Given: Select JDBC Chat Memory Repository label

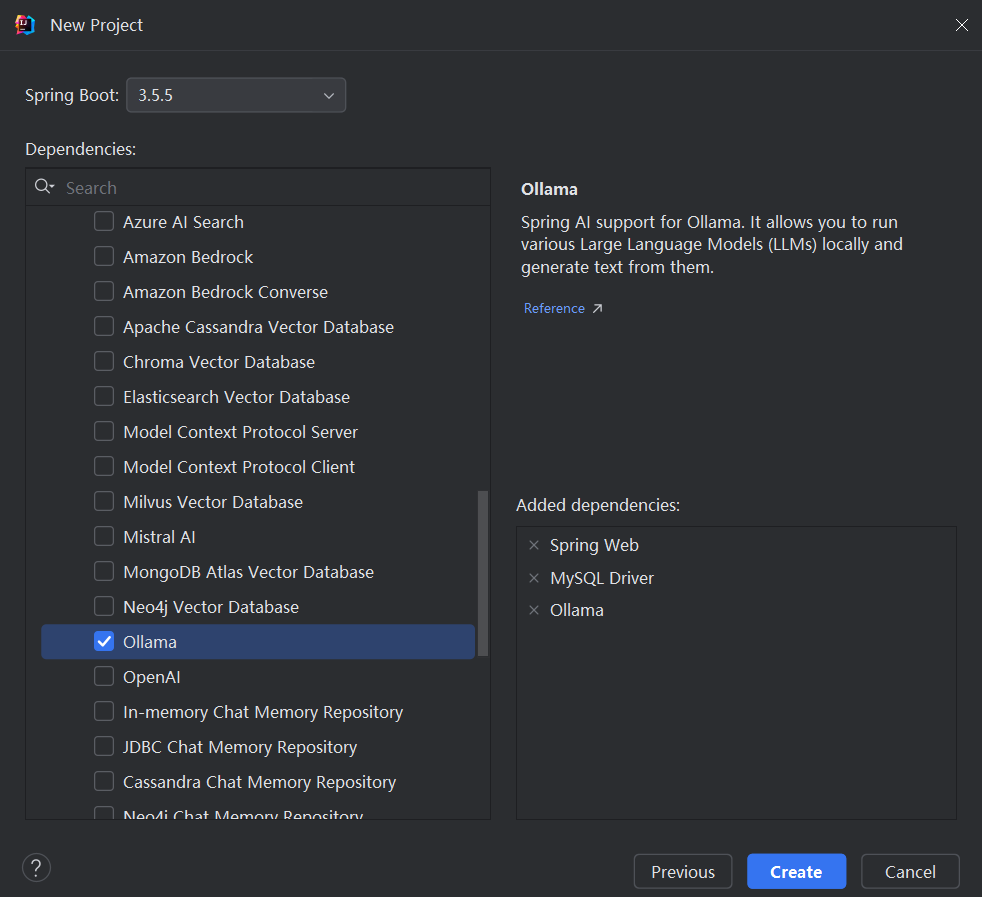Looking at the screenshot, I should [x=240, y=747].
